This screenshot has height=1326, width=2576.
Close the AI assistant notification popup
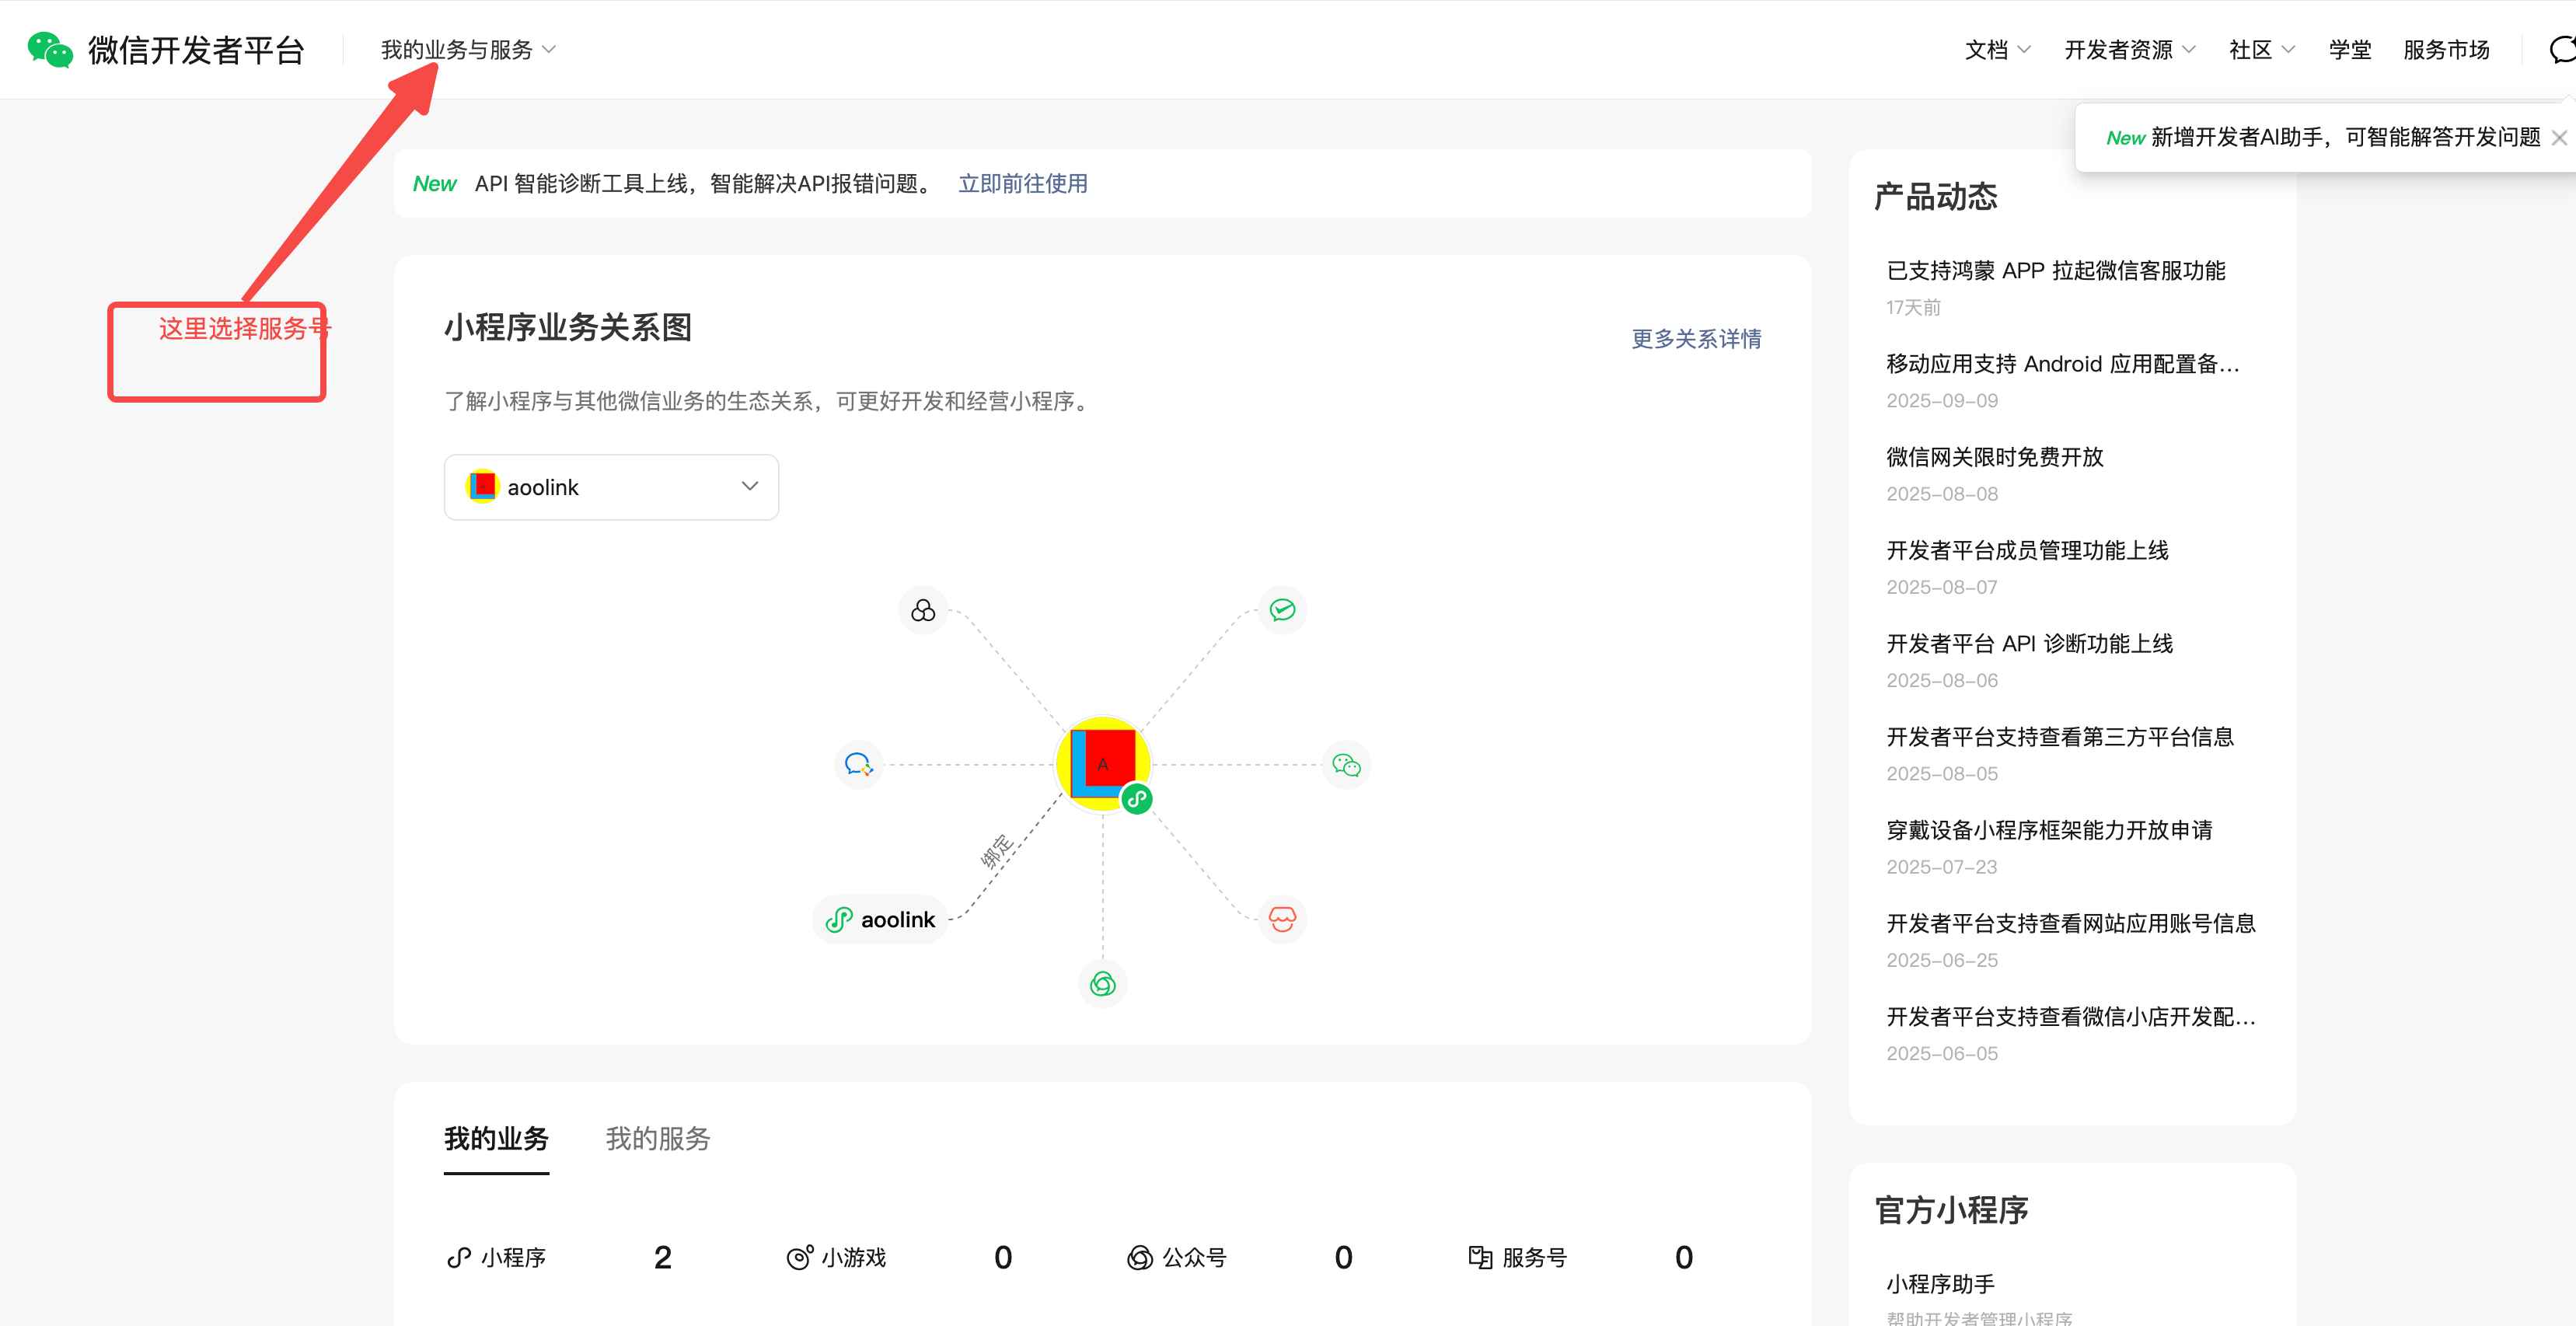[2558, 138]
